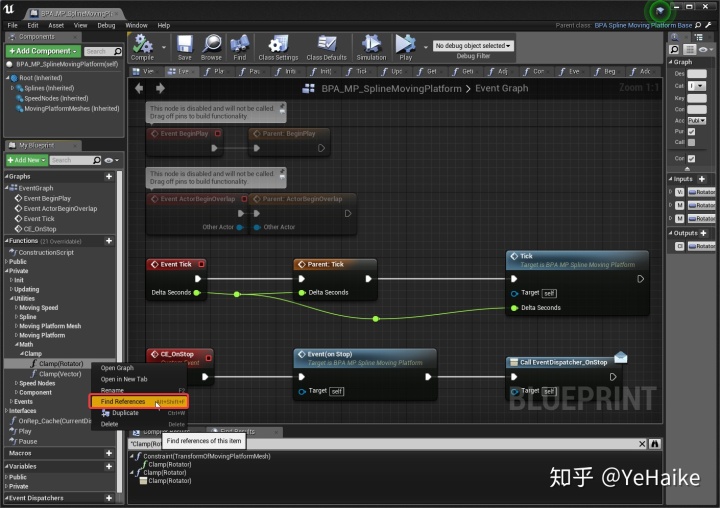The height and width of the screenshot is (508, 720).
Task: Click the Play toolbar icon
Action: point(405,44)
